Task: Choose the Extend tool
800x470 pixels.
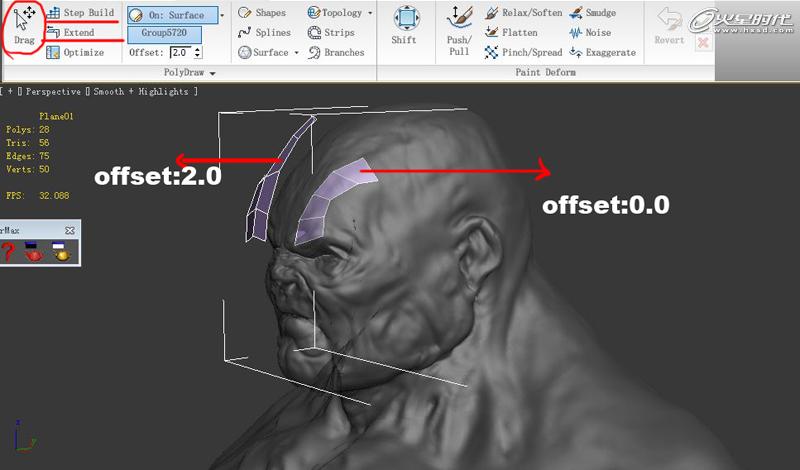Action: tap(70, 33)
